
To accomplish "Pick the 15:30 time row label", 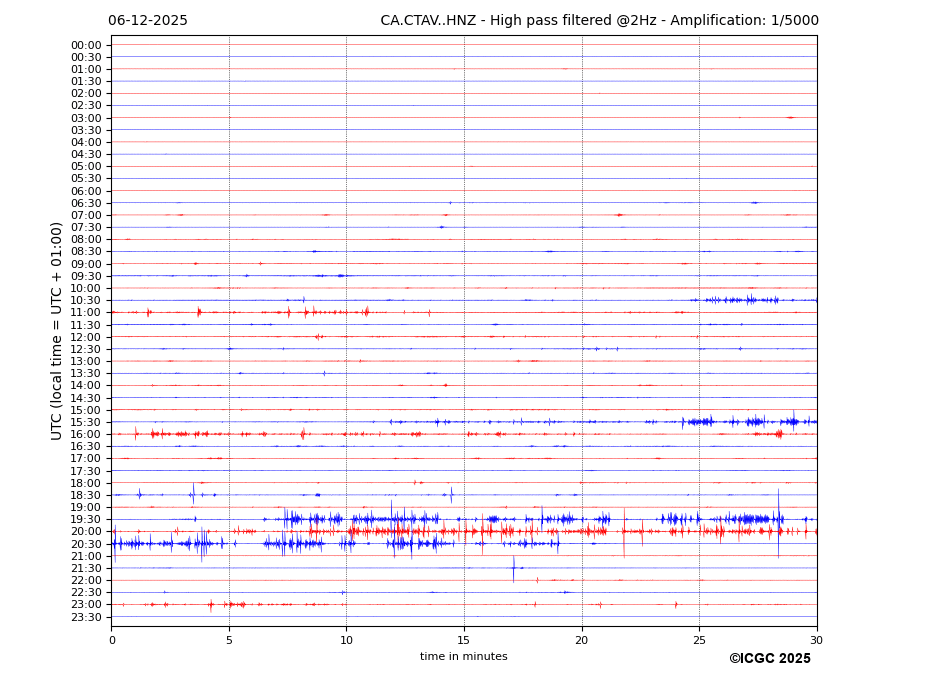I will pos(86,422).
